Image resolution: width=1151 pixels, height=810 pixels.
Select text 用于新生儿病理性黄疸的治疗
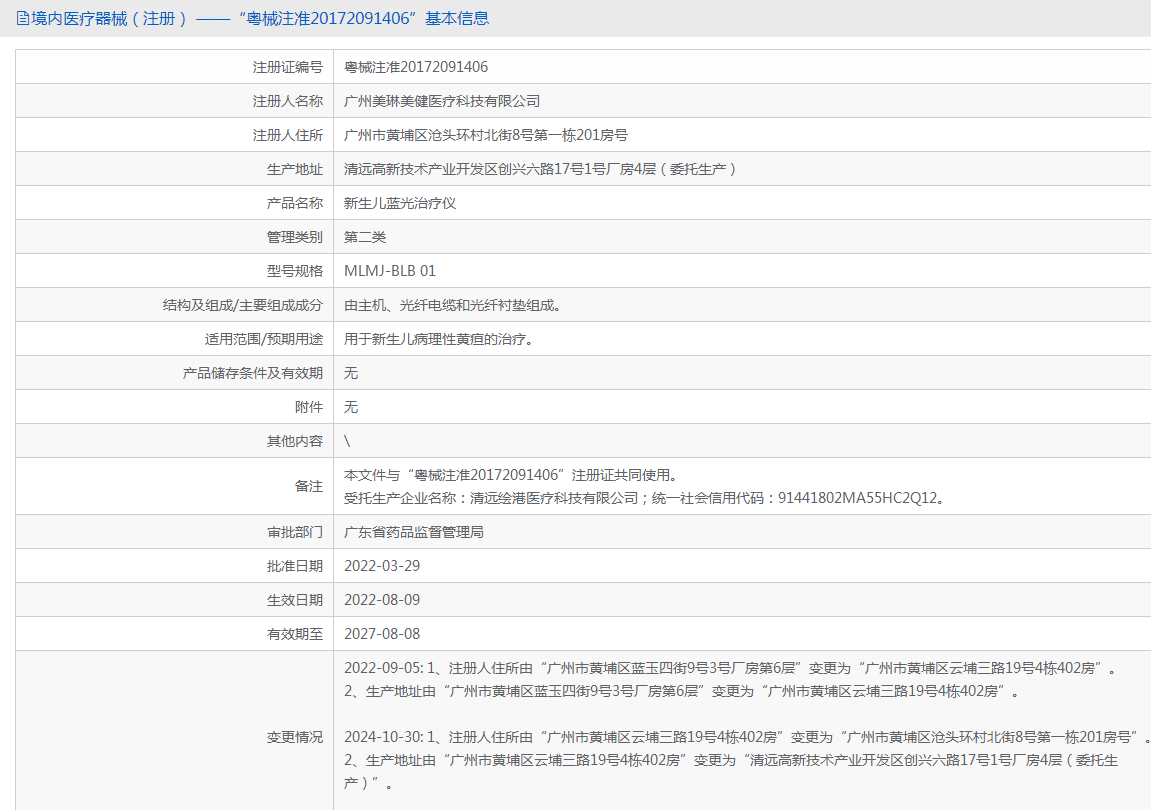point(439,339)
